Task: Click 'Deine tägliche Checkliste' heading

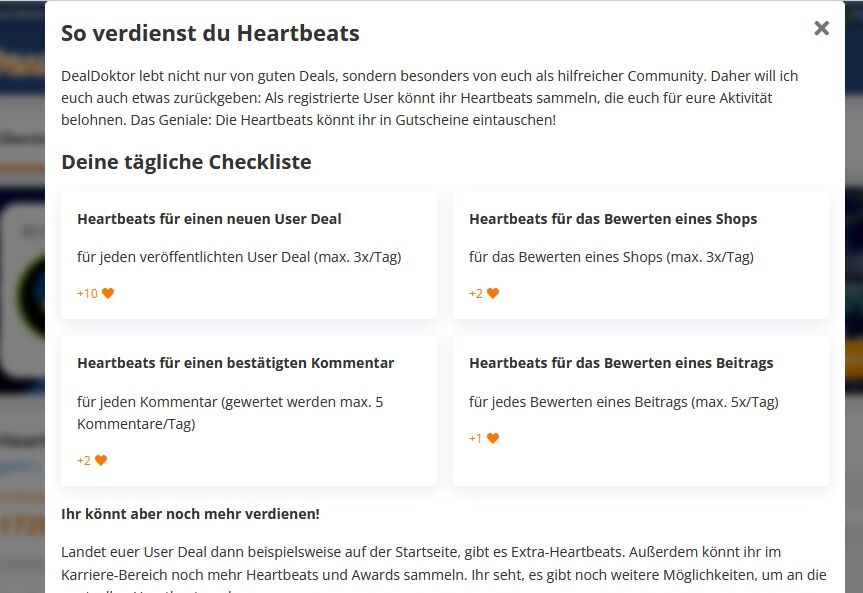Action: click(186, 162)
